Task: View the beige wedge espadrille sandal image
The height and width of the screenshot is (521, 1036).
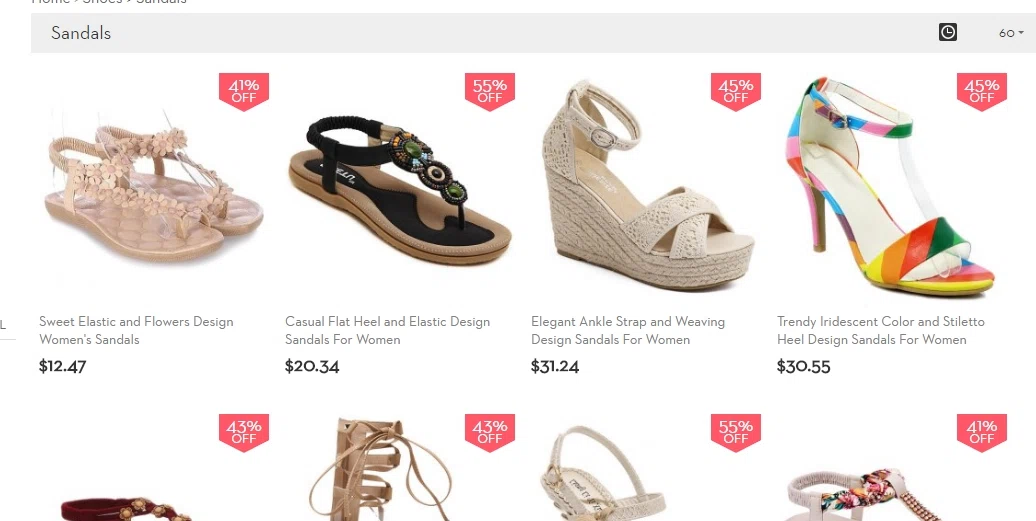Action: 648,185
